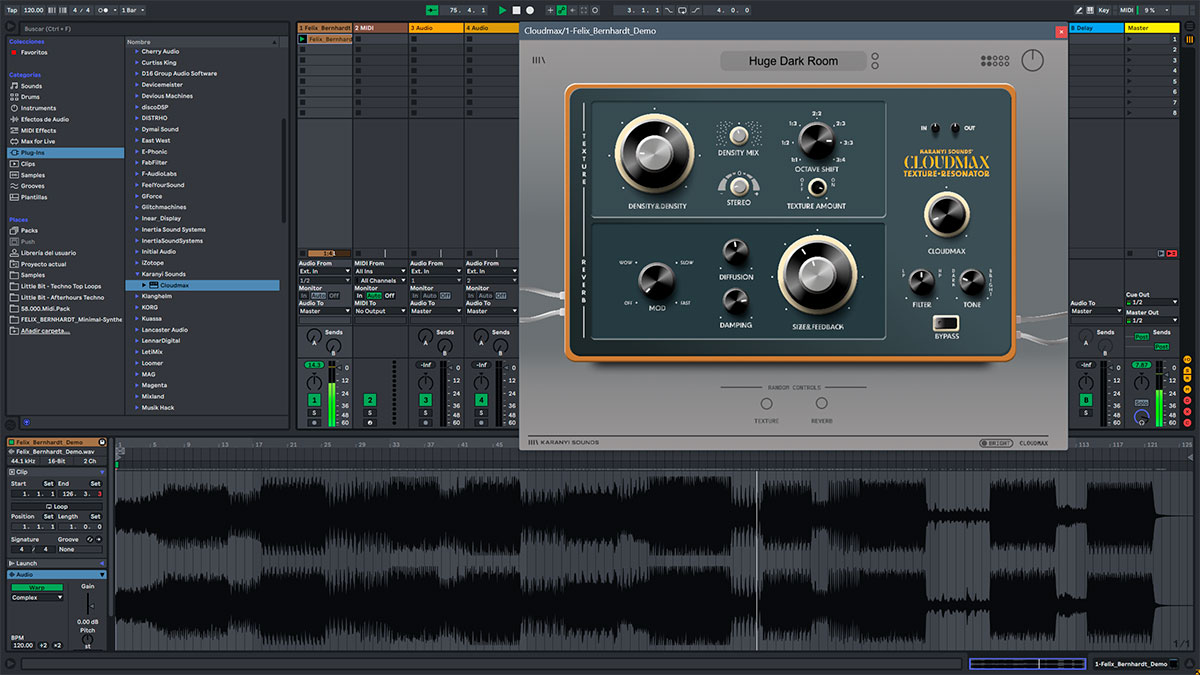Click the Cloudmax Filter knob
The height and width of the screenshot is (675, 1200).
[921, 283]
